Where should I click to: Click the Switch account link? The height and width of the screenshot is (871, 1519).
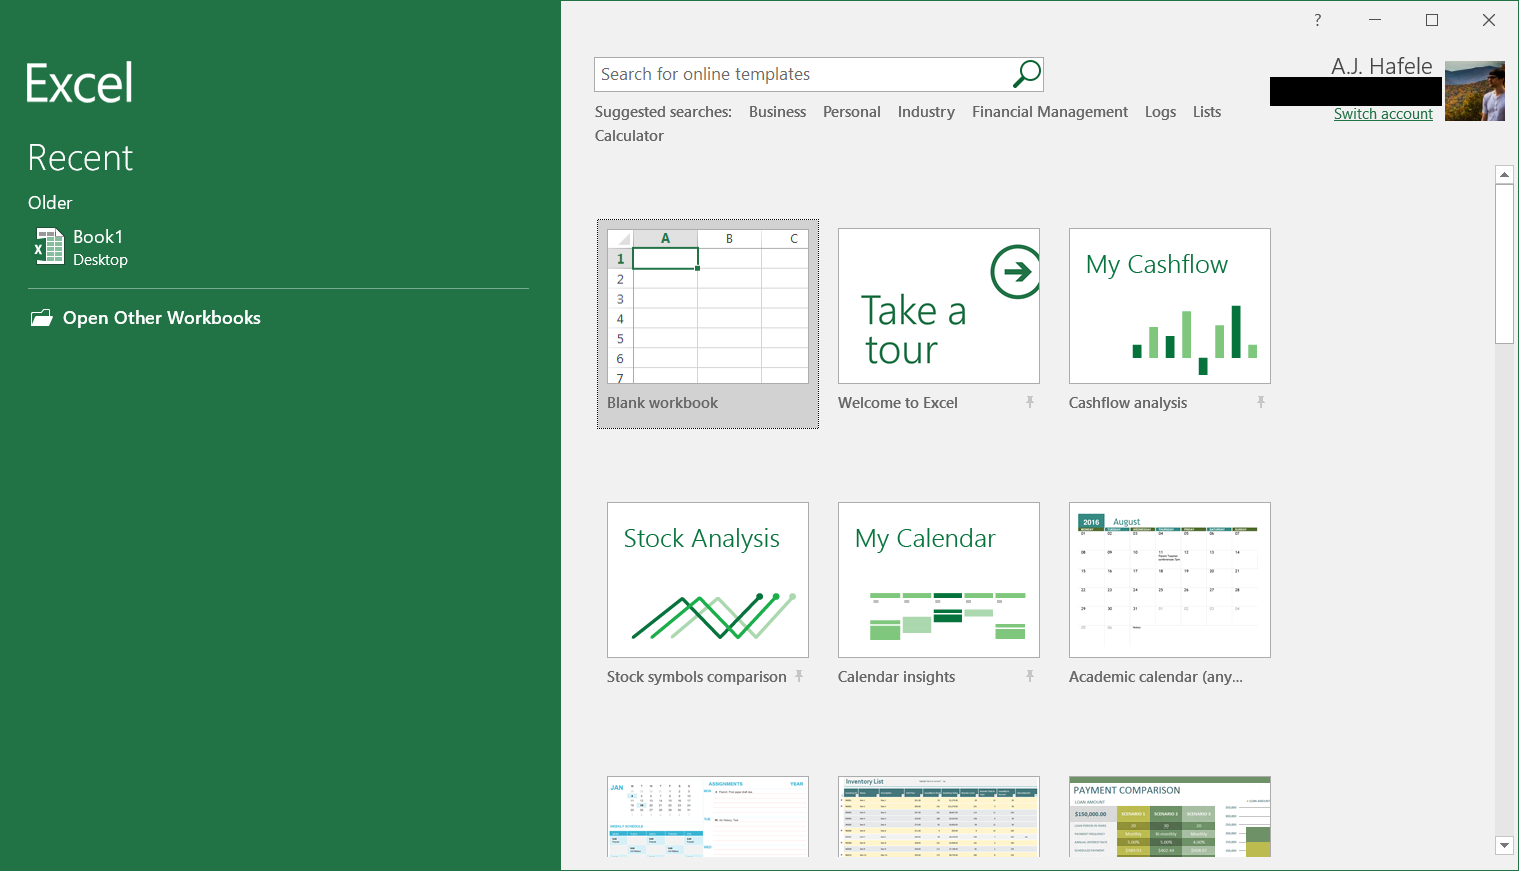pyautogui.click(x=1383, y=114)
